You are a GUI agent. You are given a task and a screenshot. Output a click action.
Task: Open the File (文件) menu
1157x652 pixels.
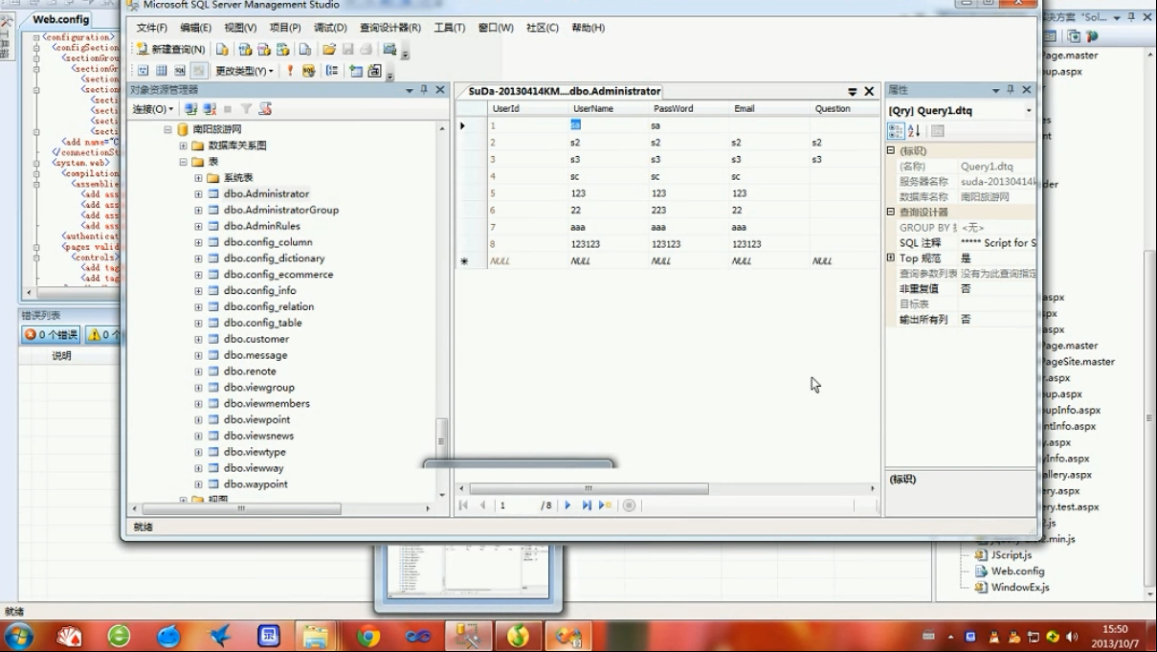[x=152, y=28]
